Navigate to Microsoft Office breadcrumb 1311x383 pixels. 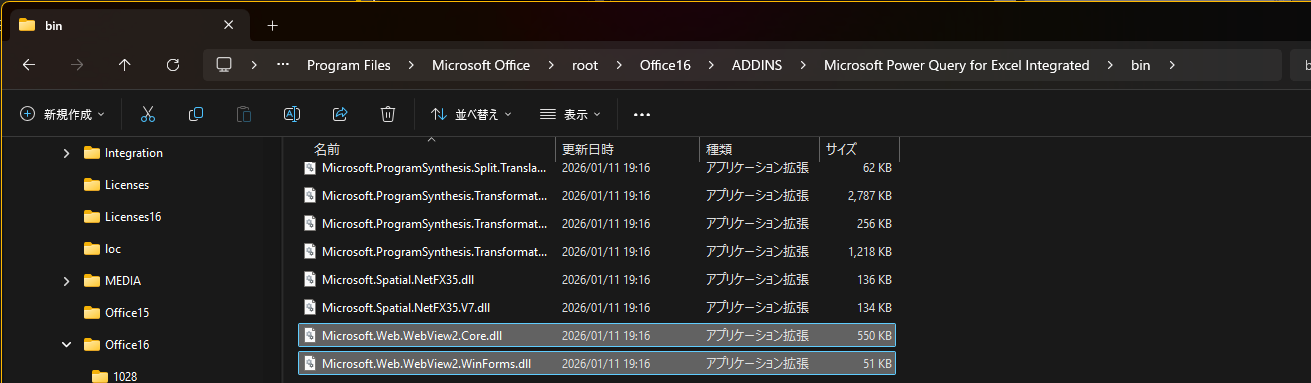pyautogui.click(x=481, y=65)
